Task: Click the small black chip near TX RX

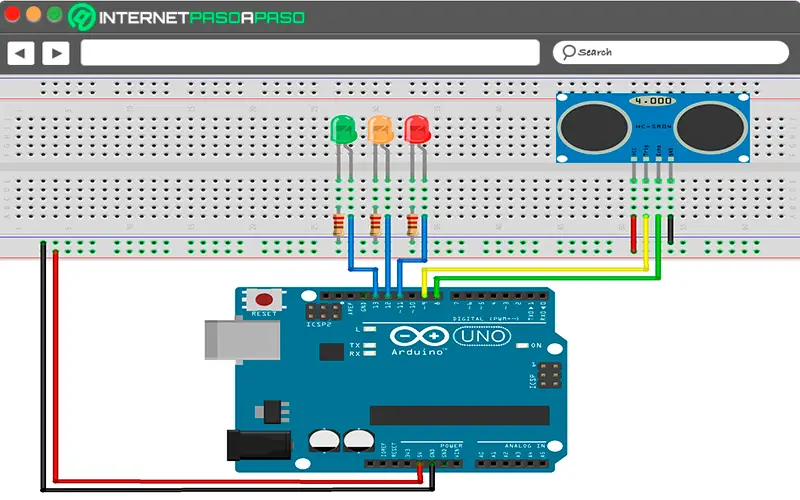Action: point(332,352)
